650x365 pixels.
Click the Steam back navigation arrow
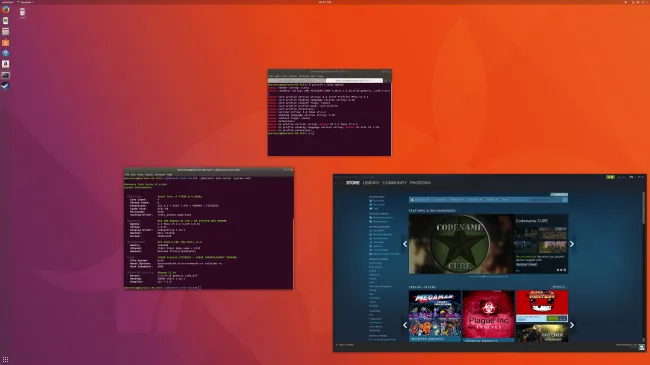pos(337,182)
